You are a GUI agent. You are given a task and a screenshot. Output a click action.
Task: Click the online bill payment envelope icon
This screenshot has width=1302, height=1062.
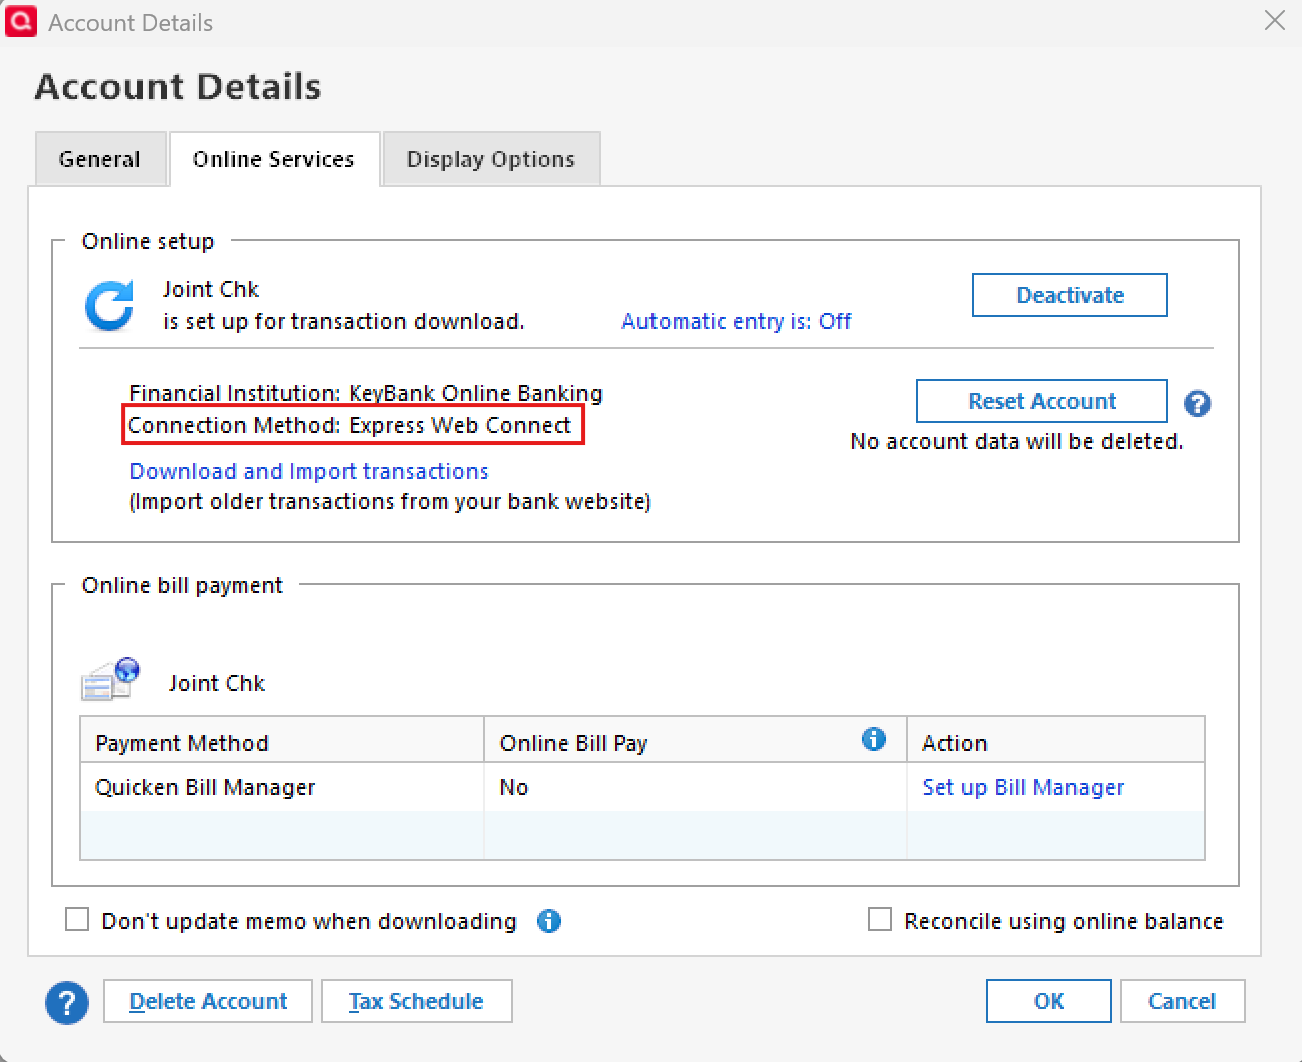click(110, 680)
